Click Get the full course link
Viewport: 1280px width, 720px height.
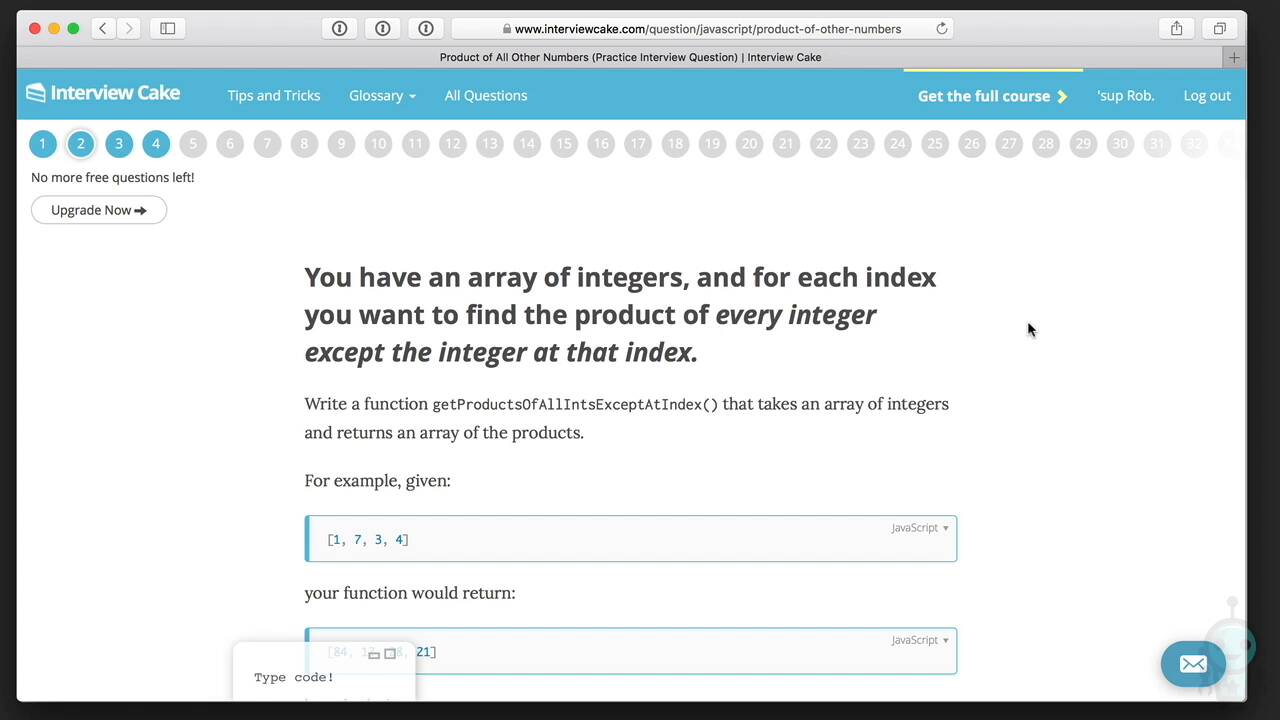click(992, 96)
